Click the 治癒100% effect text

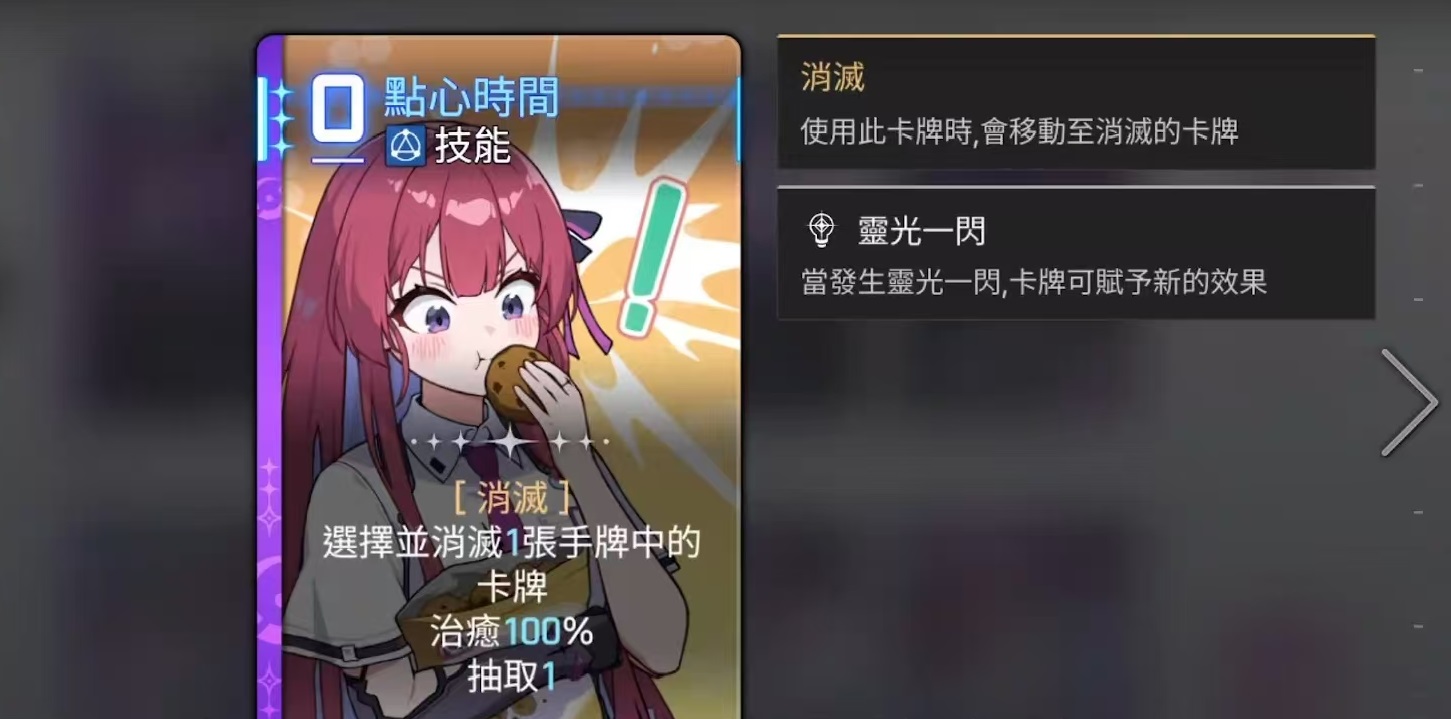(512, 632)
